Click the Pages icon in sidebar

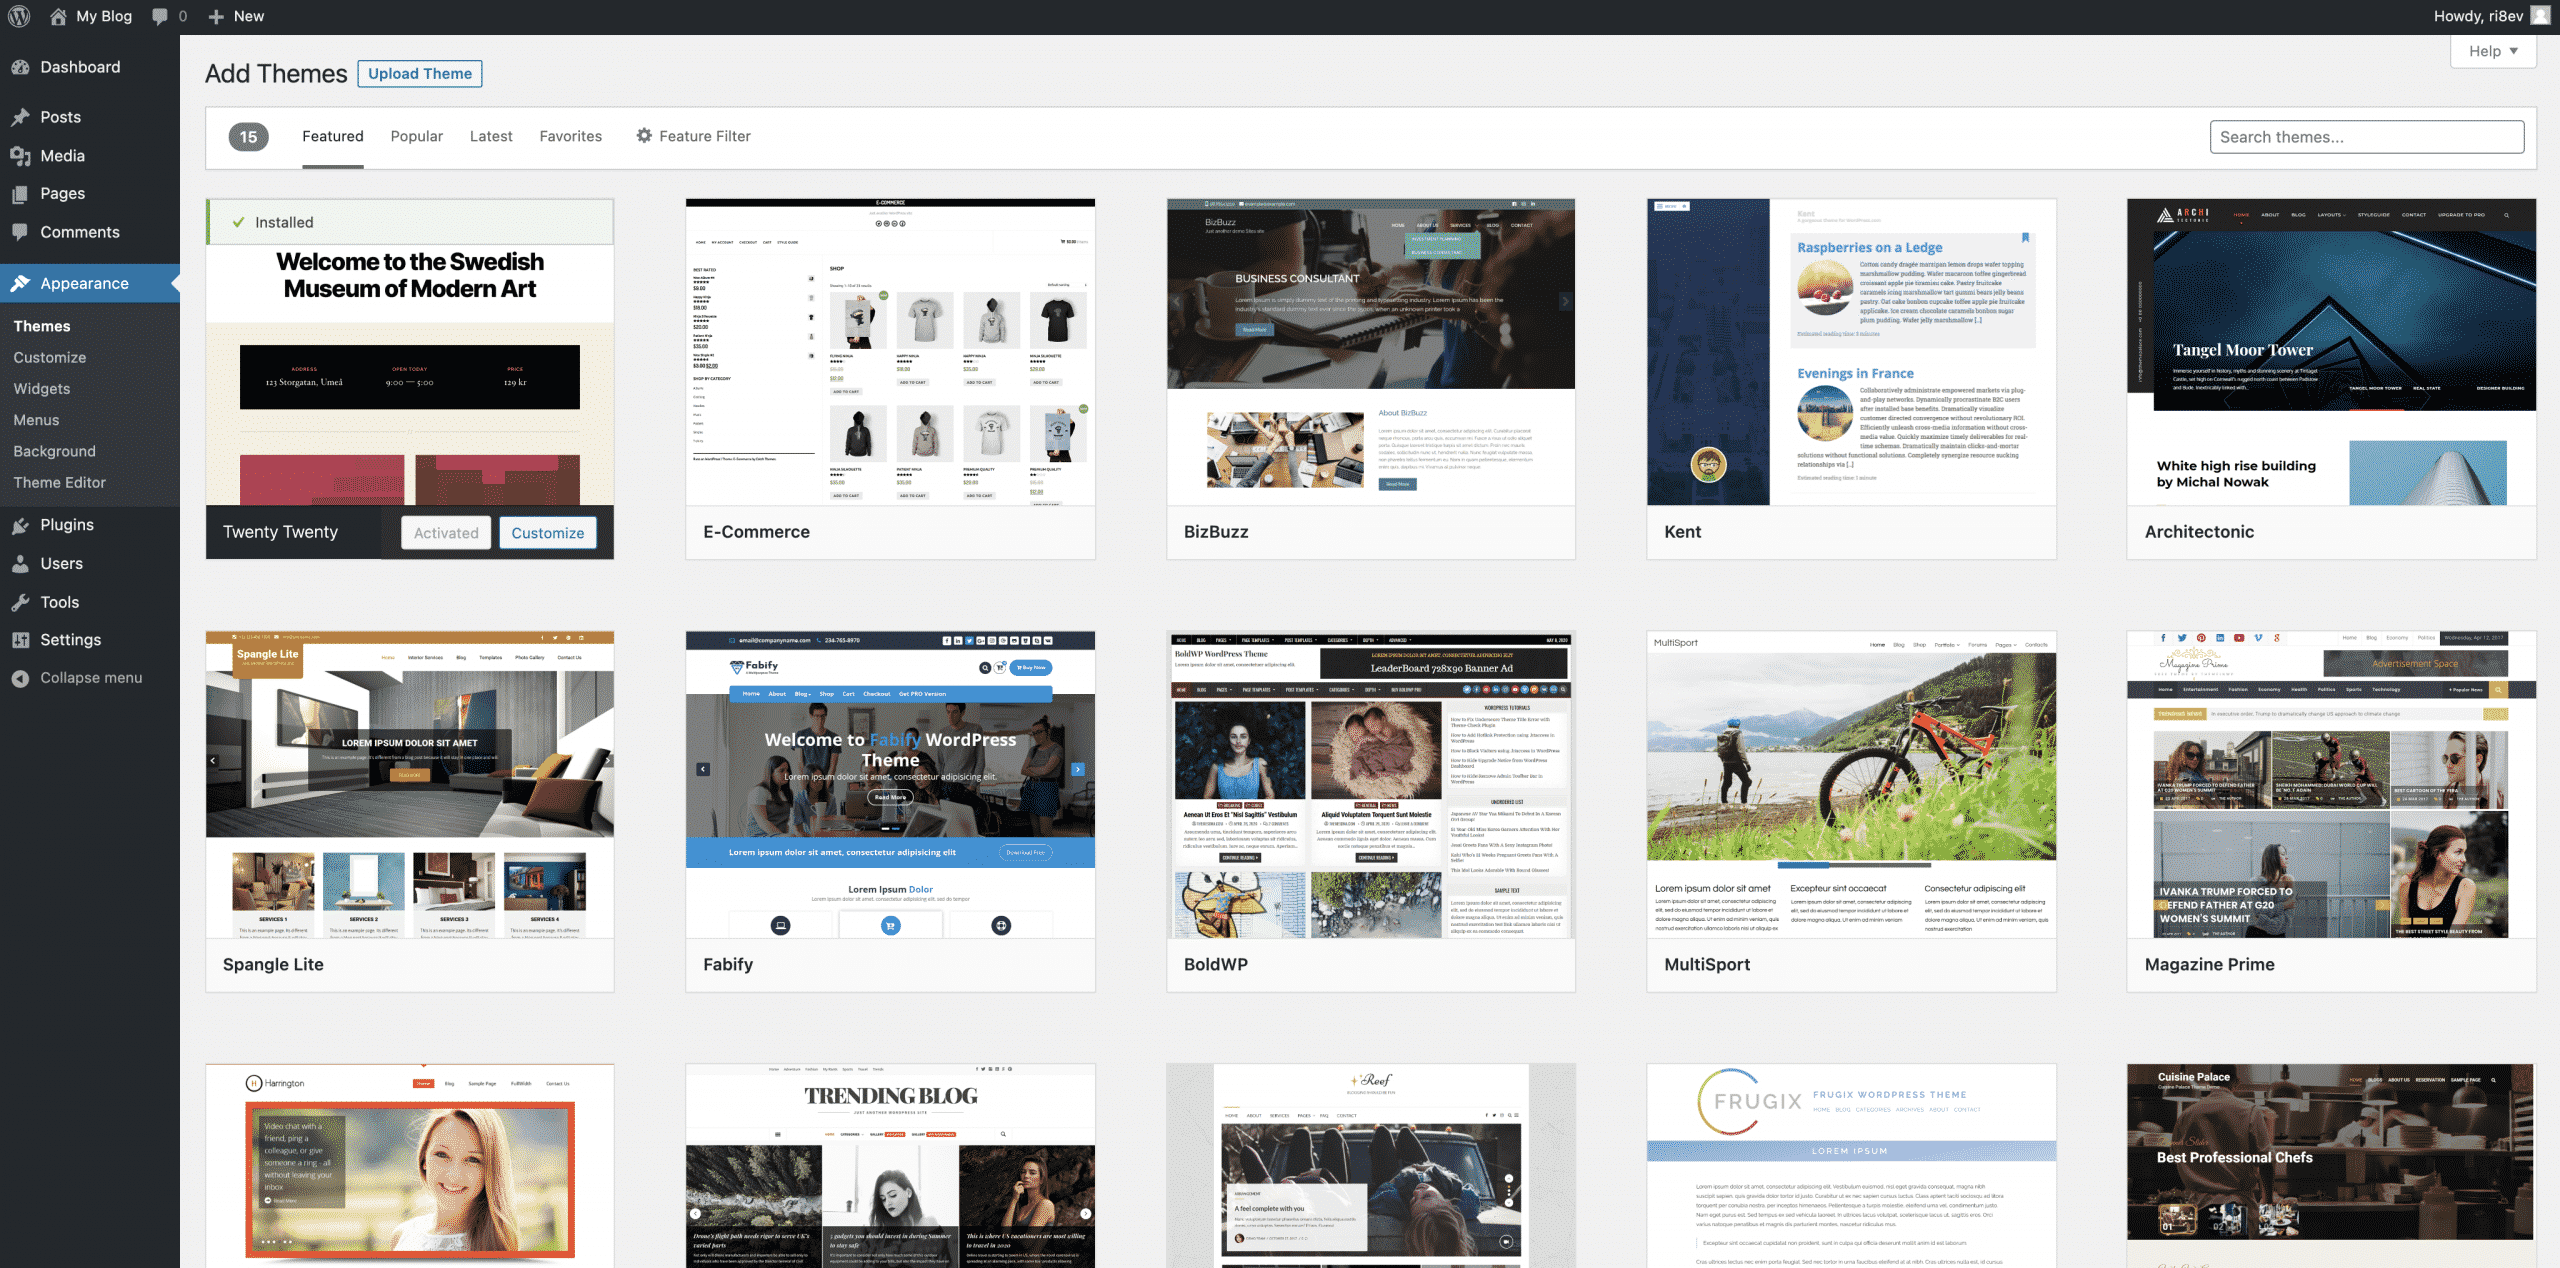[x=20, y=194]
